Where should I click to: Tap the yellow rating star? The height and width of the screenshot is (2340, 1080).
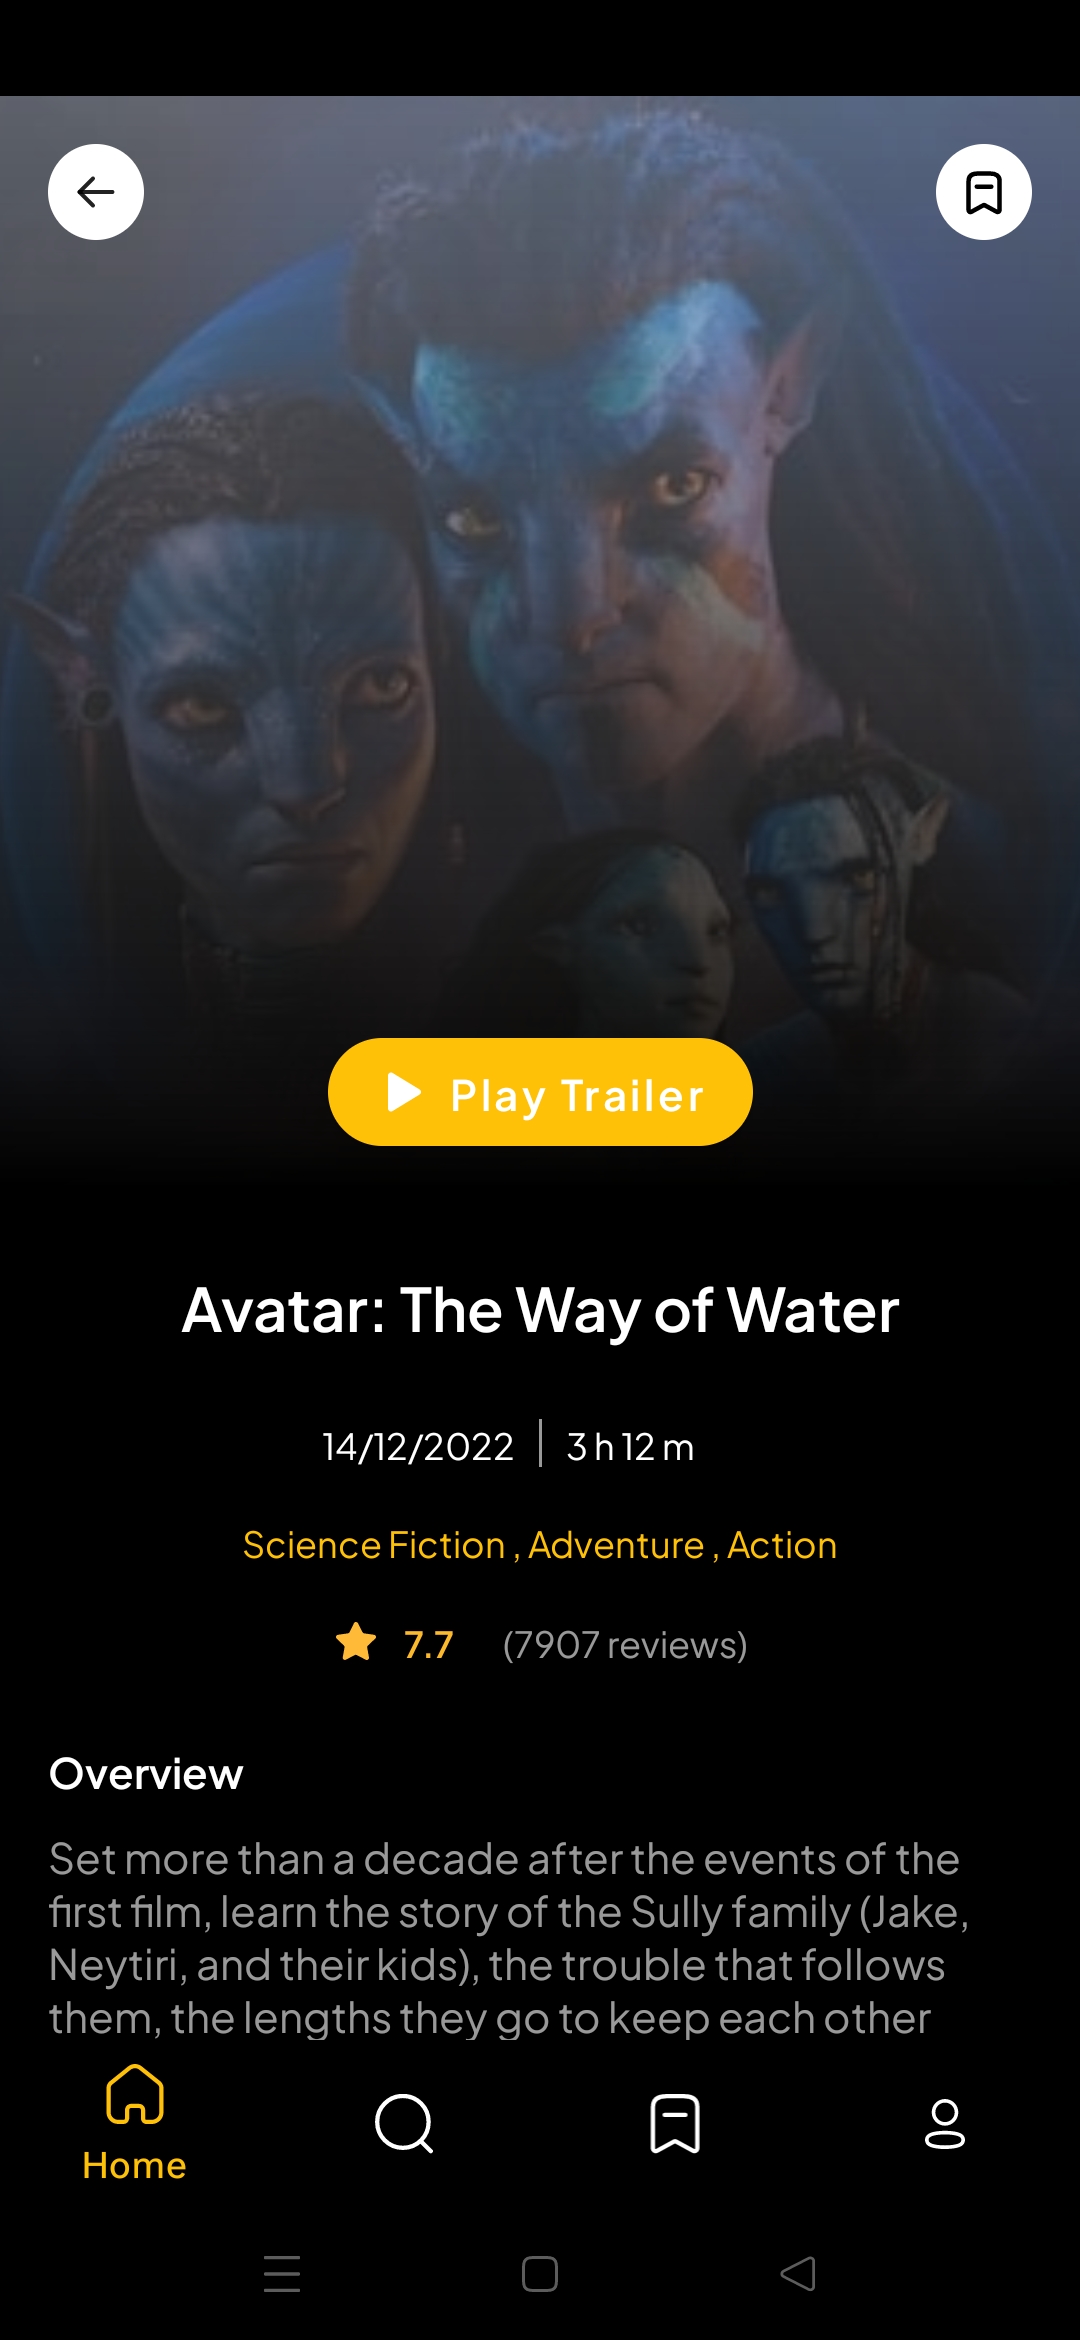[x=356, y=1643]
